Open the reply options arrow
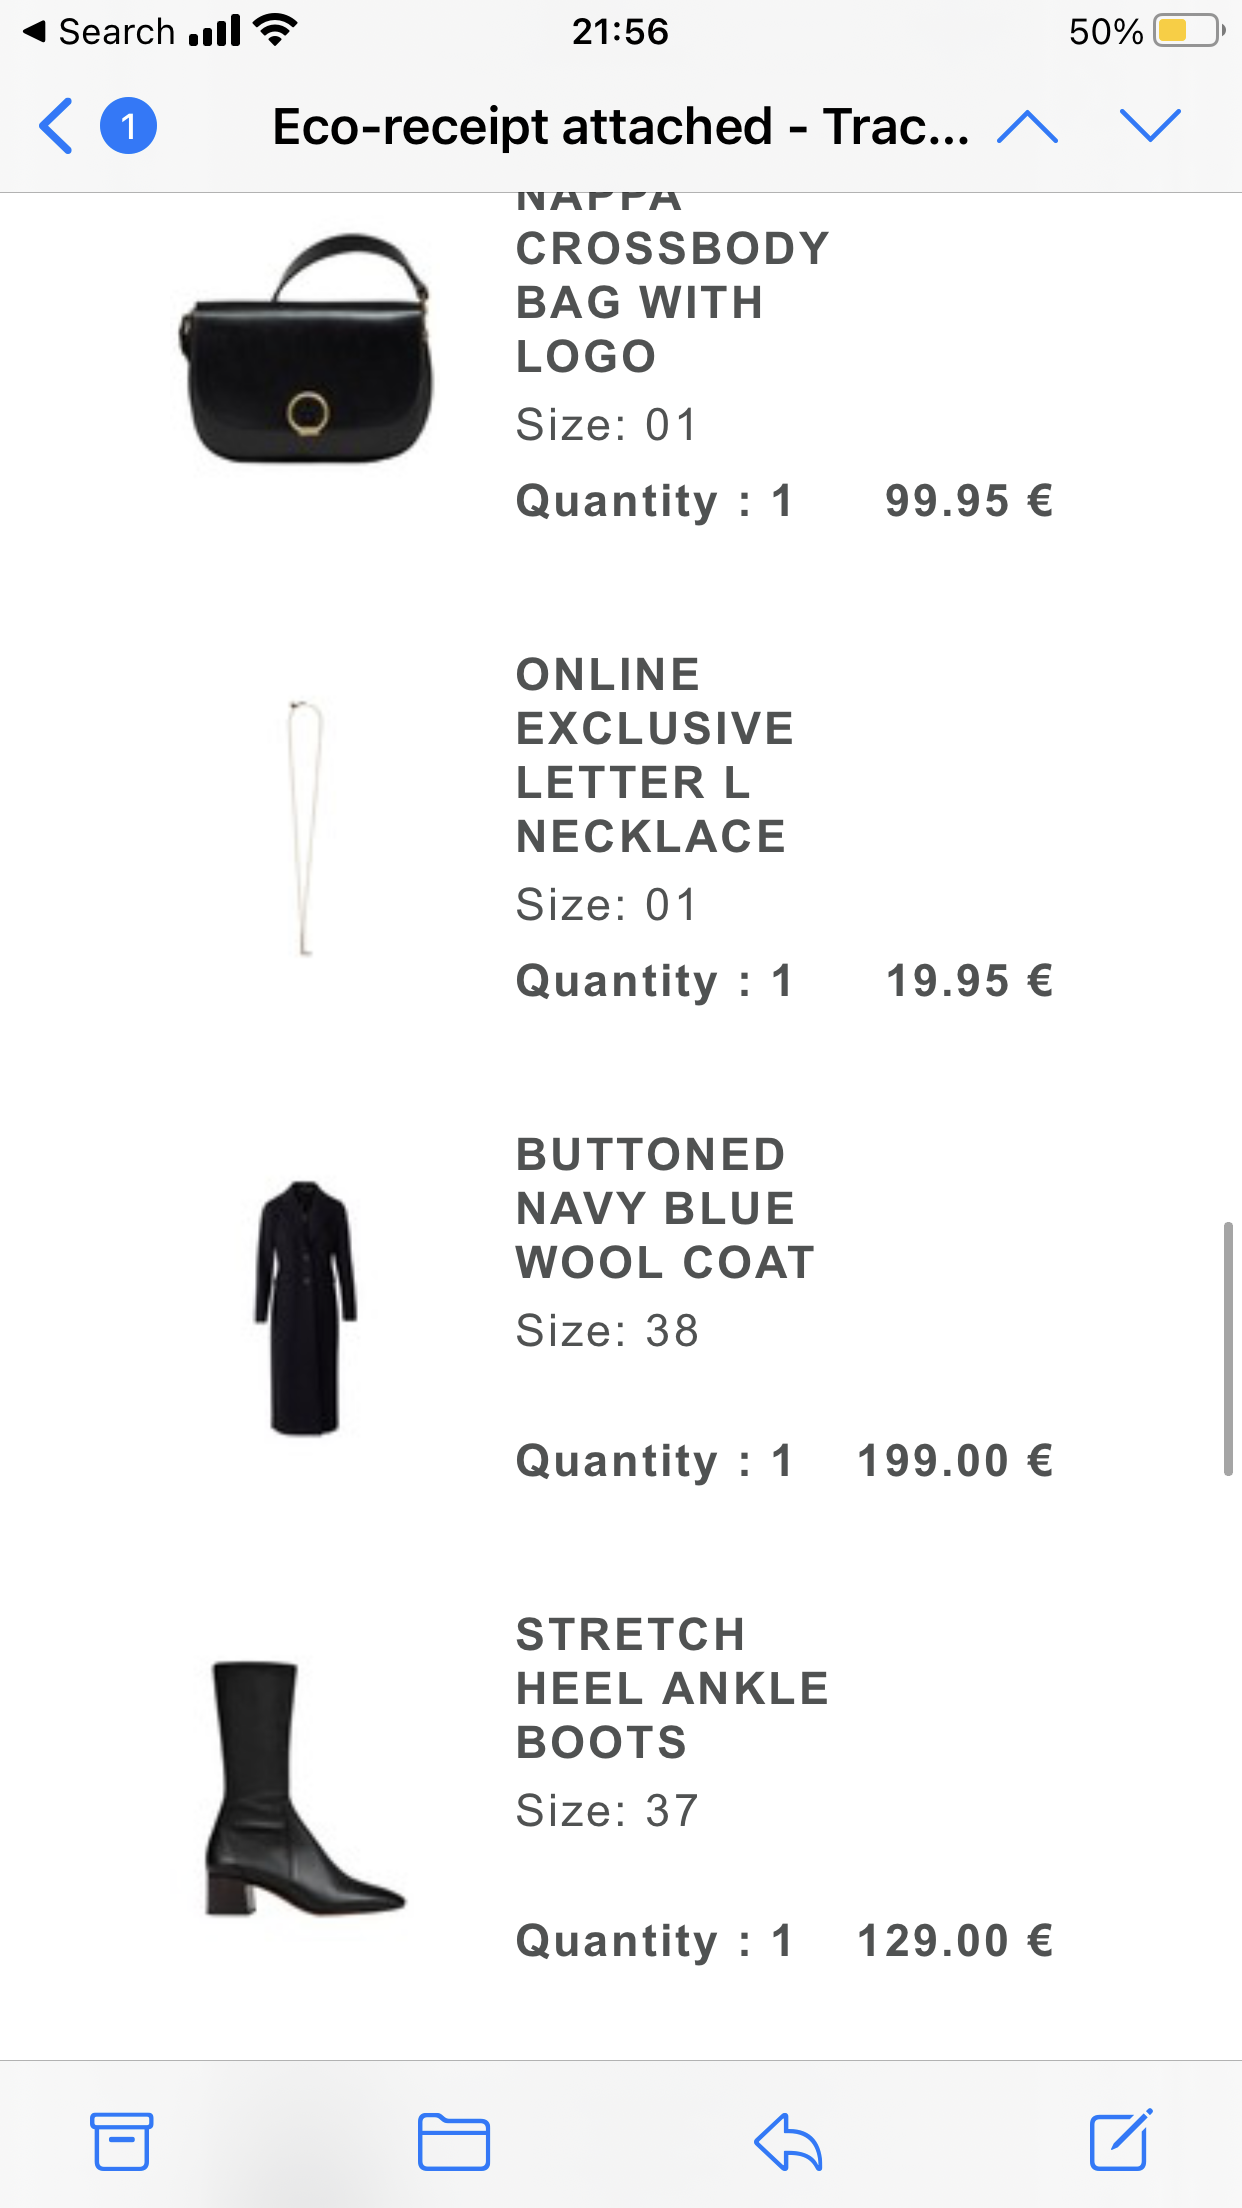The image size is (1242, 2208). pyautogui.click(x=788, y=2141)
